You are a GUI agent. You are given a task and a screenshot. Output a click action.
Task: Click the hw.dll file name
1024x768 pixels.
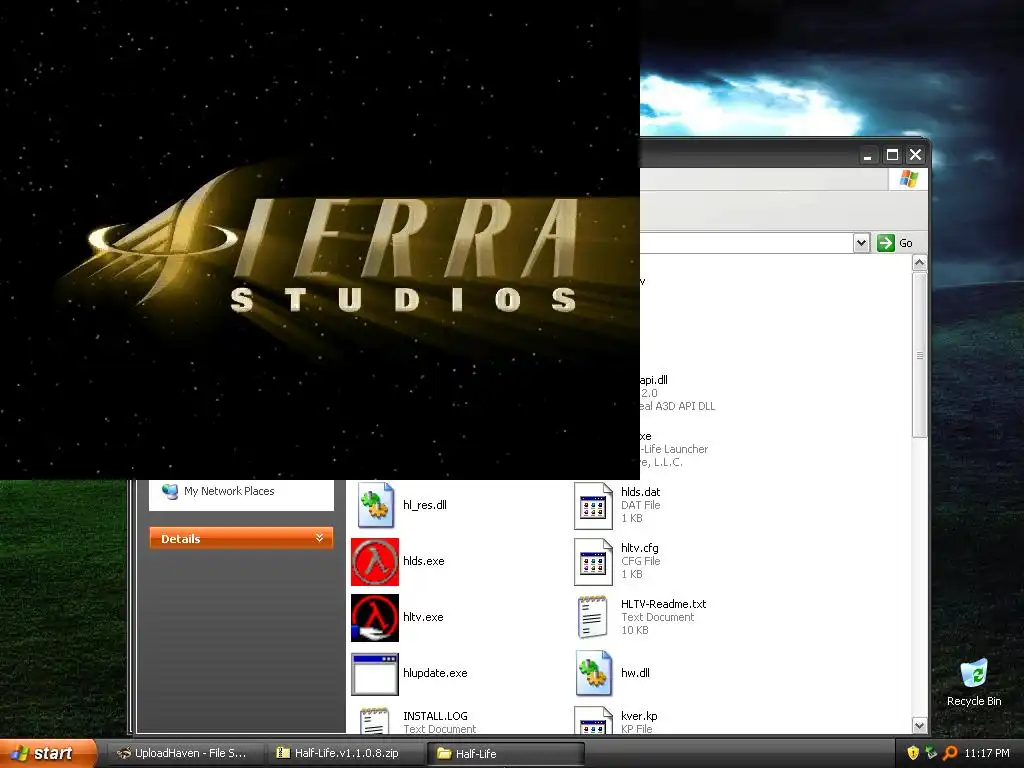point(635,673)
